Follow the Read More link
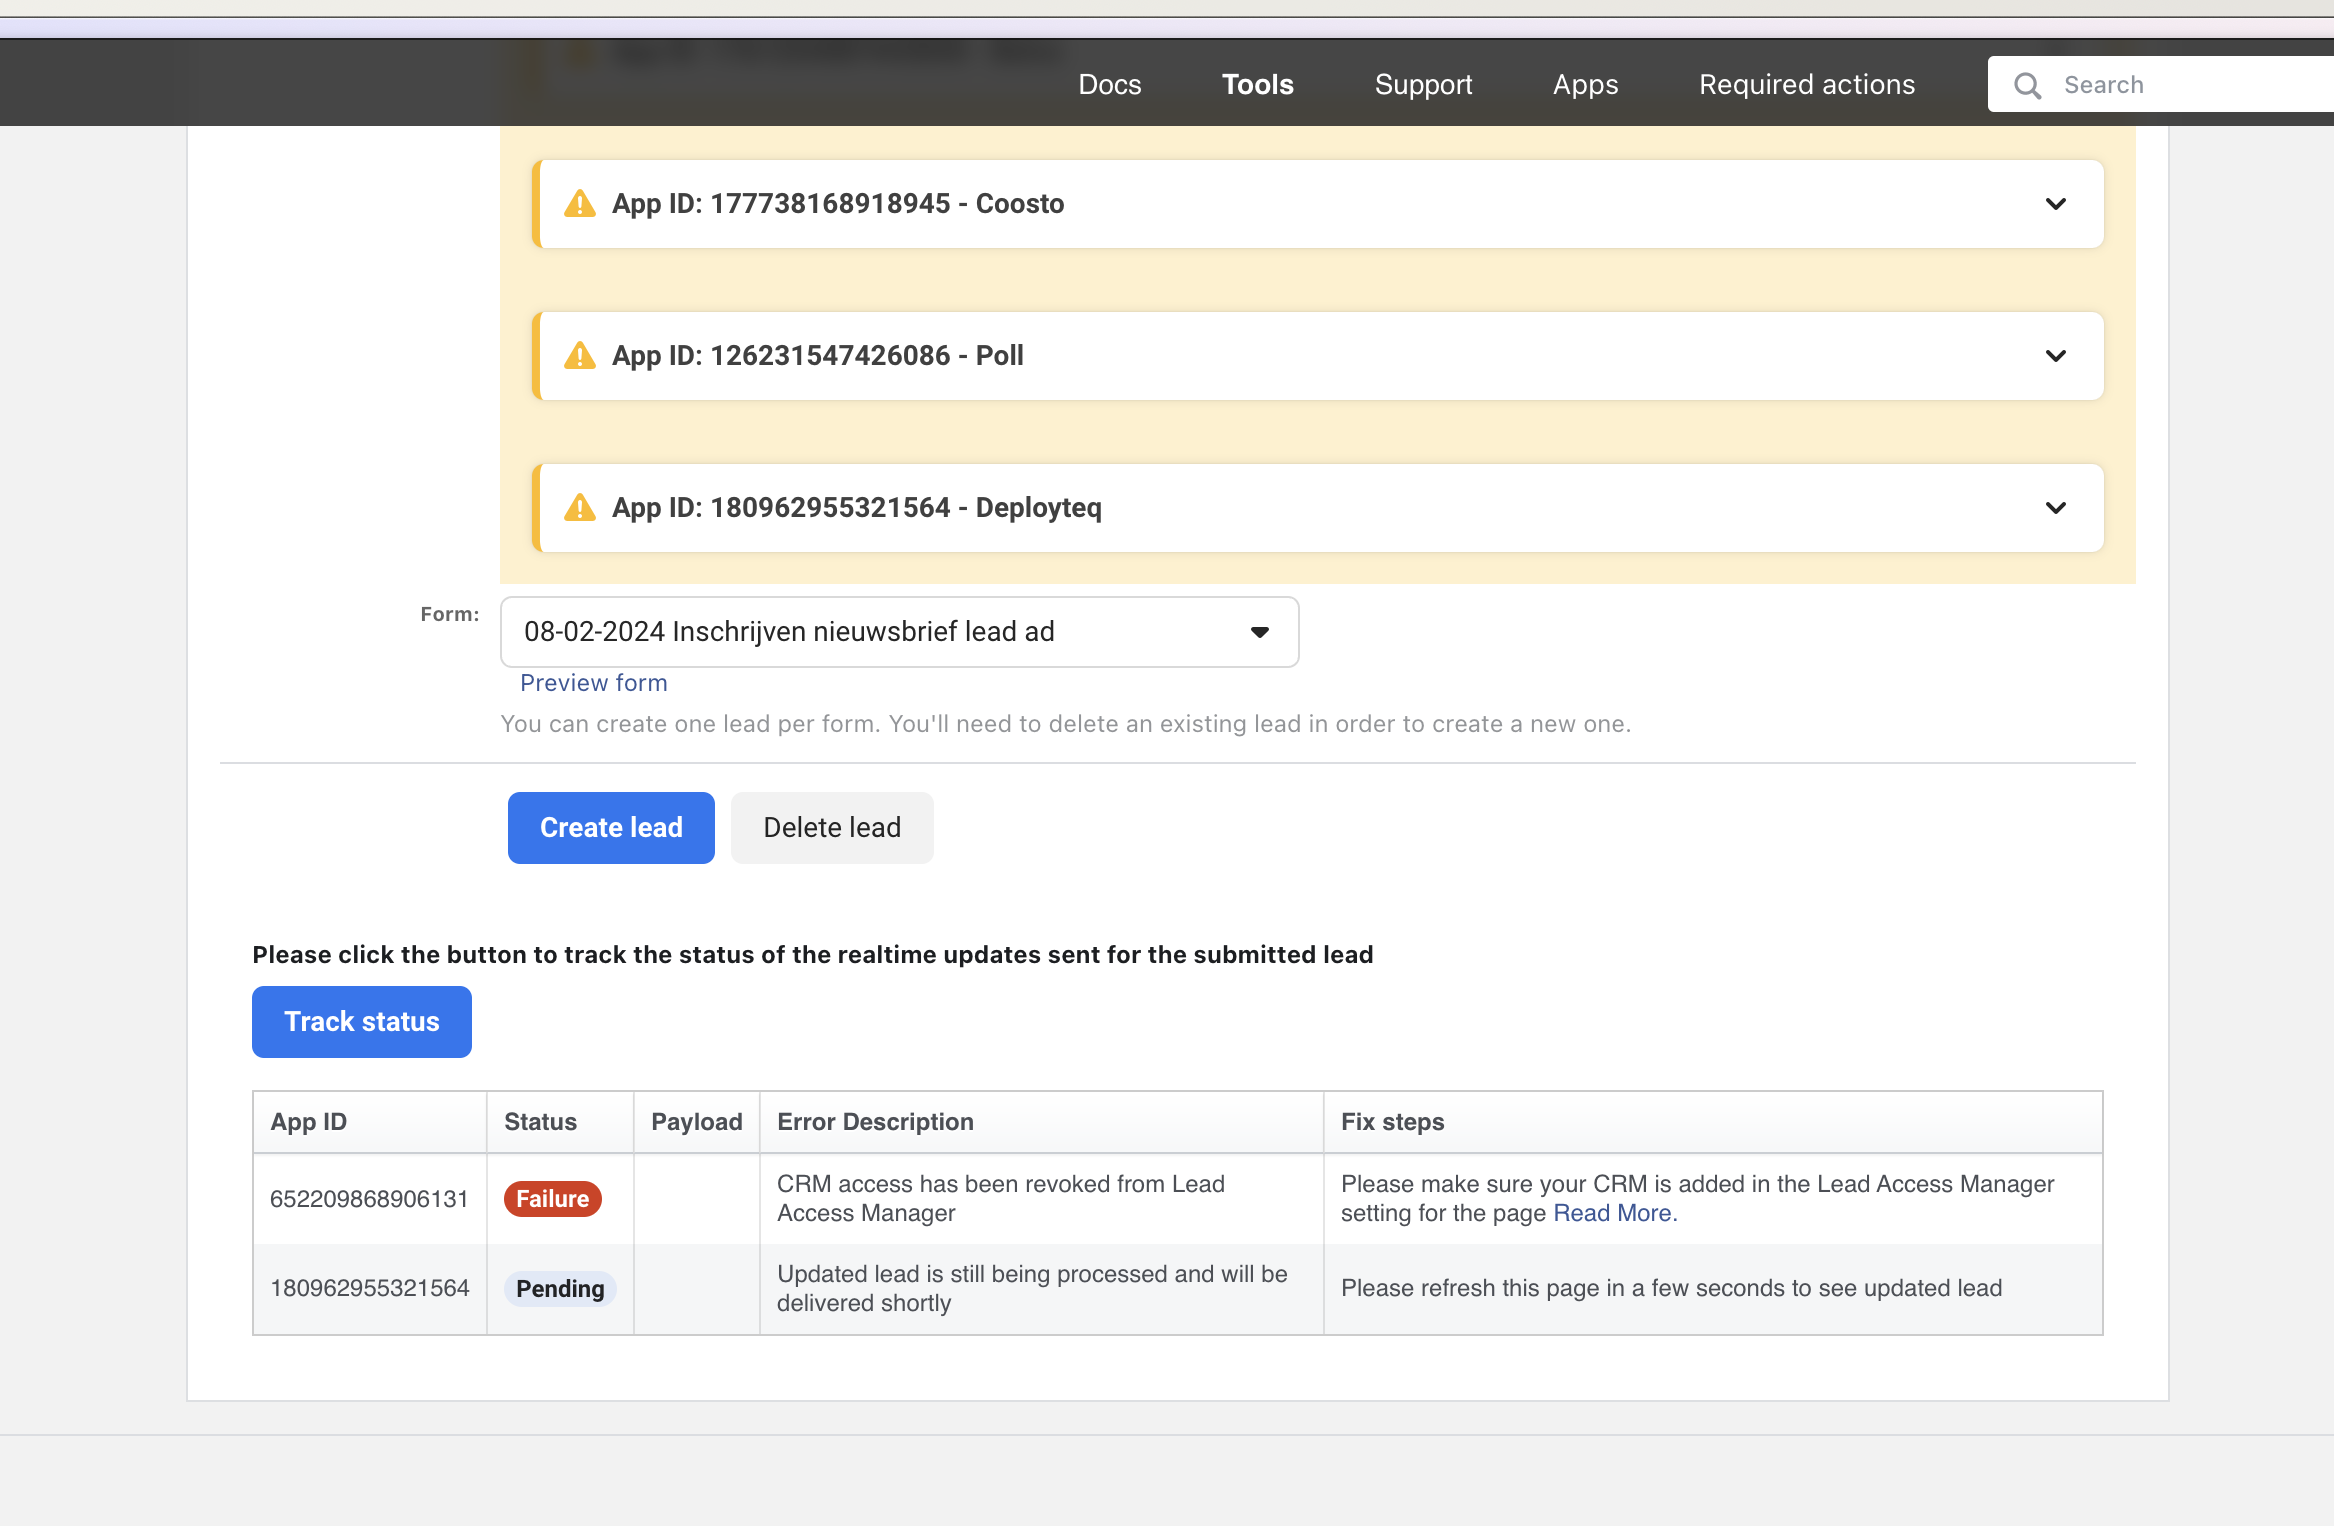The height and width of the screenshot is (1526, 2334). (1615, 1213)
